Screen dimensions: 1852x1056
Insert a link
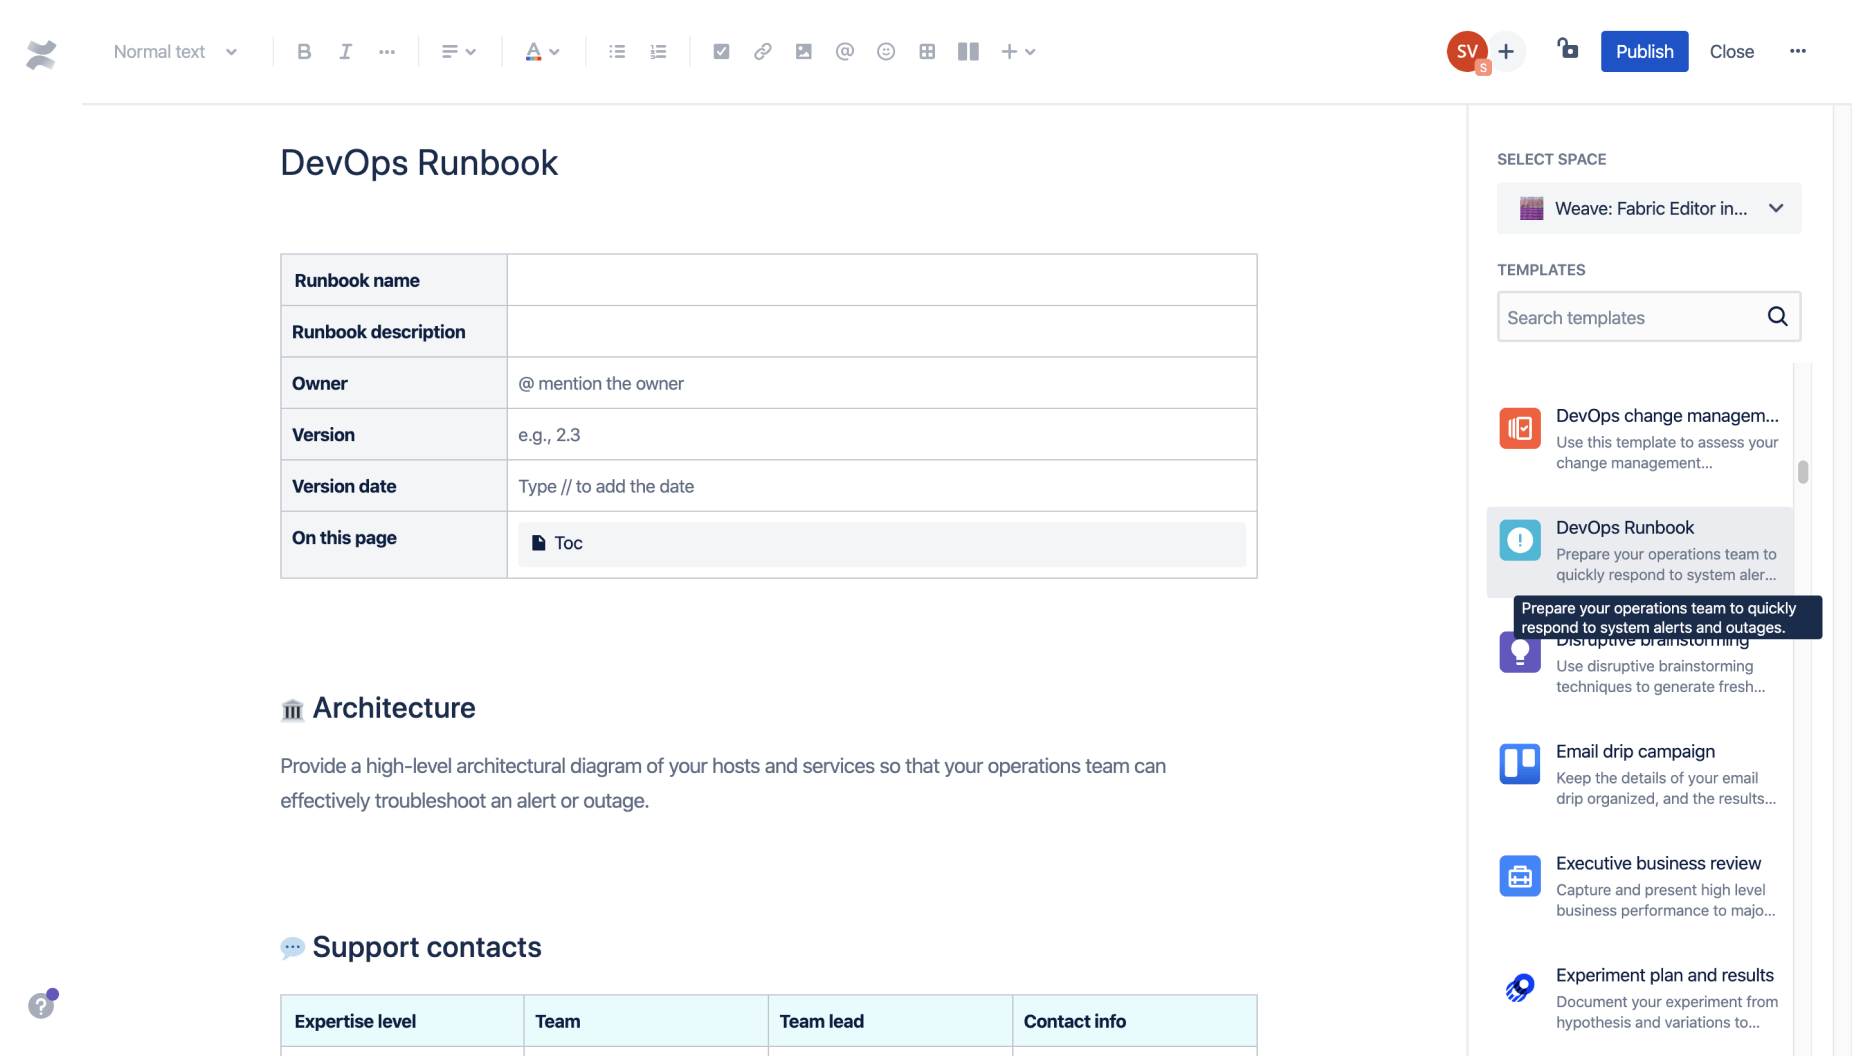point(762,51)
